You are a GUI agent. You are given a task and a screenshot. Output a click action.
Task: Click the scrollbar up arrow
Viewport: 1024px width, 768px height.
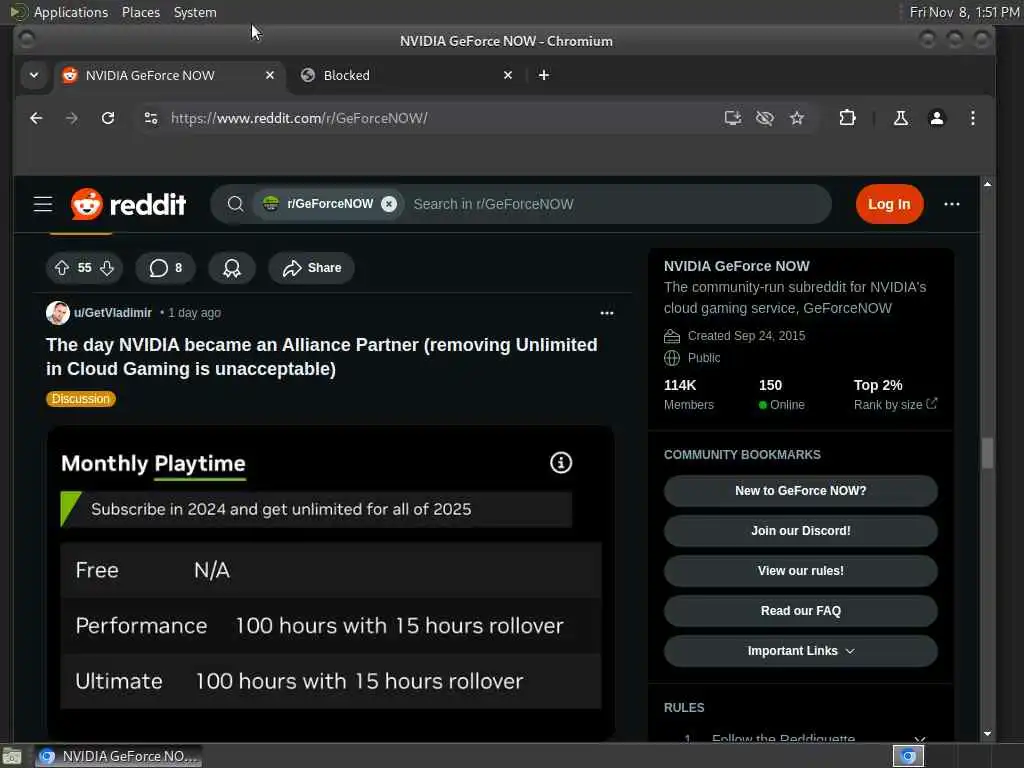(987, 185)
